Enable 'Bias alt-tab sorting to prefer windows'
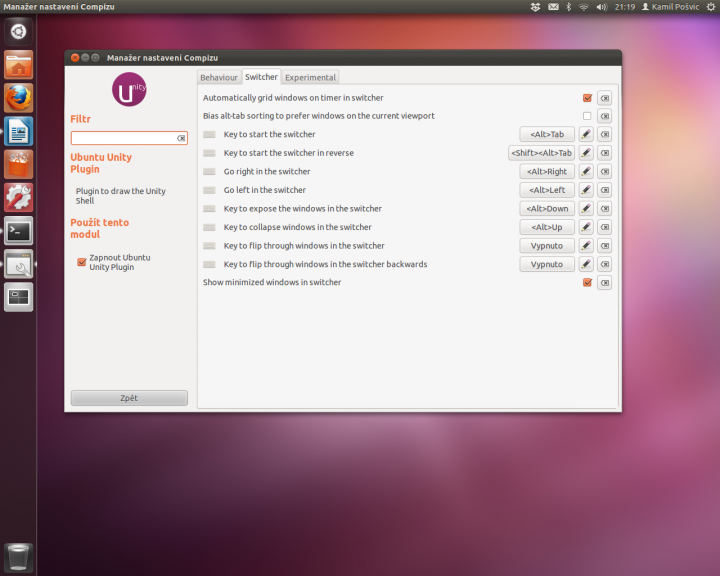Screen dimensions: 720x576 coord(587,116)
